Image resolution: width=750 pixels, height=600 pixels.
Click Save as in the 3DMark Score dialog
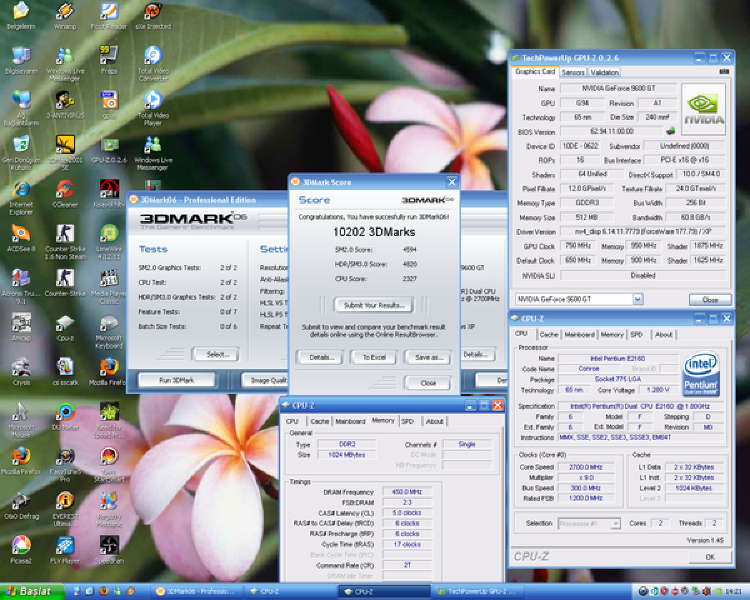click(x=429, y=357)
